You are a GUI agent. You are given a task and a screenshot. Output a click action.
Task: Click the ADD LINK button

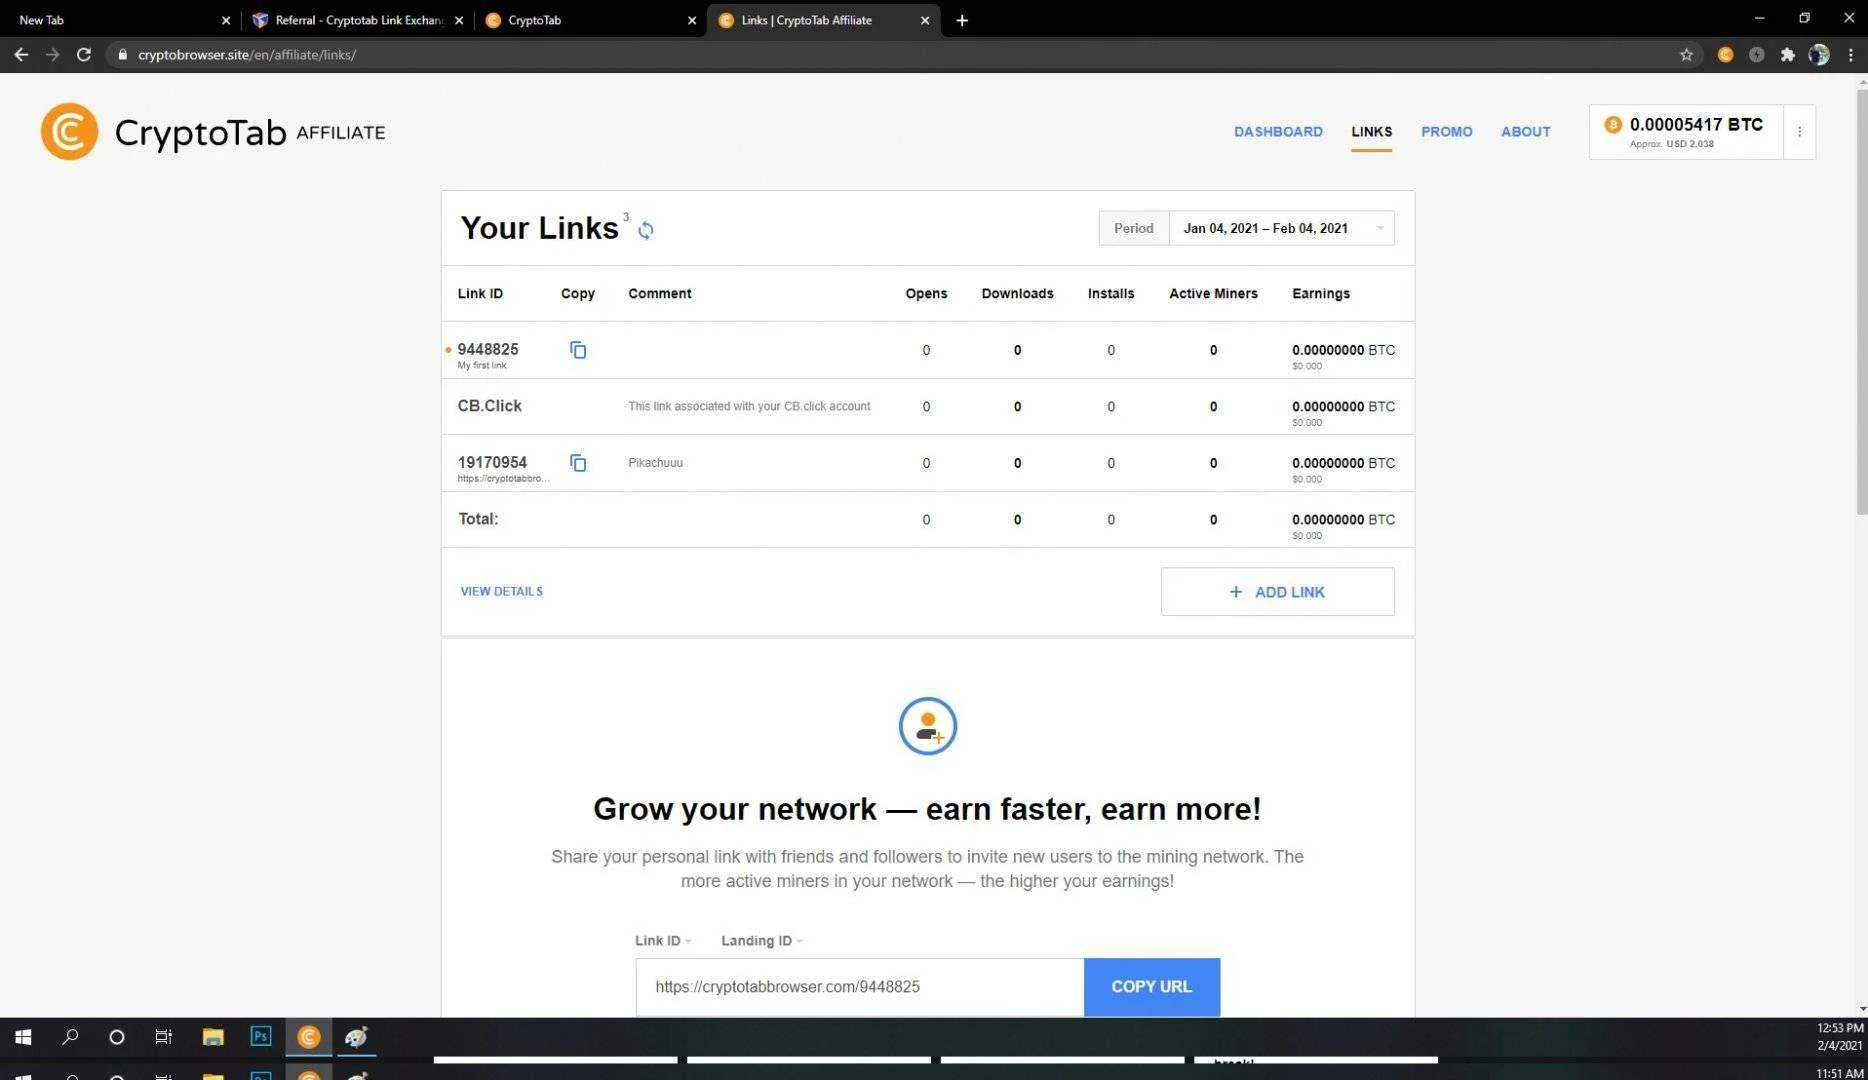[1277, 592]
